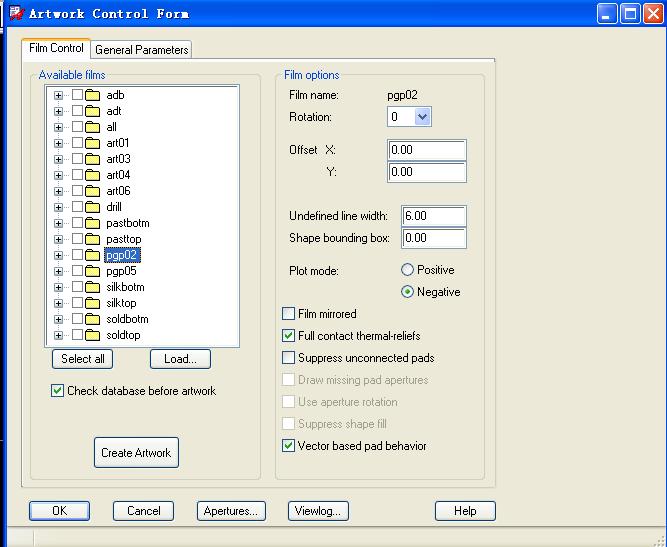Image resolution: width=667 pixels, height=547 pixels.
Task: Open the Rotation dropdown
Action: (x=422, y=117)
